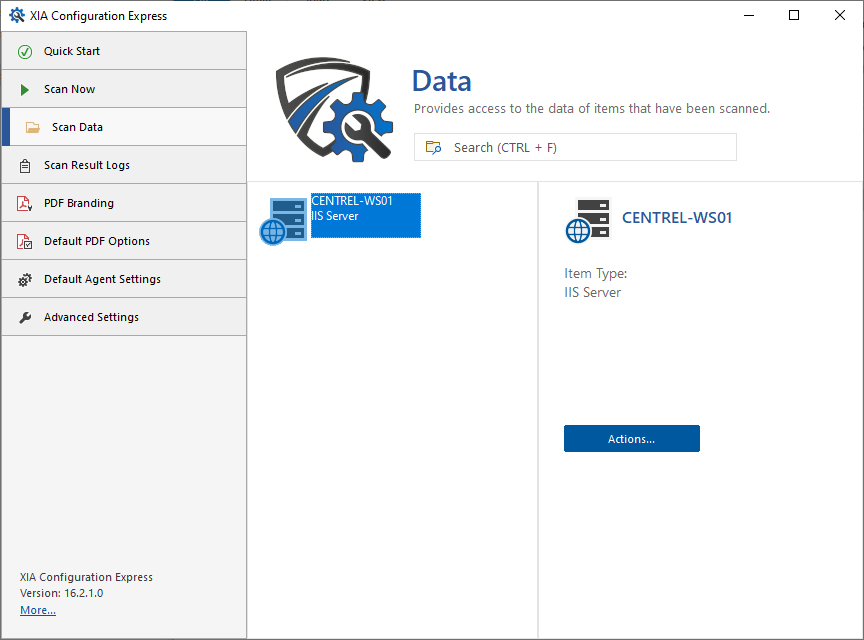Click the Scan Now green play icon

(24, 90)
